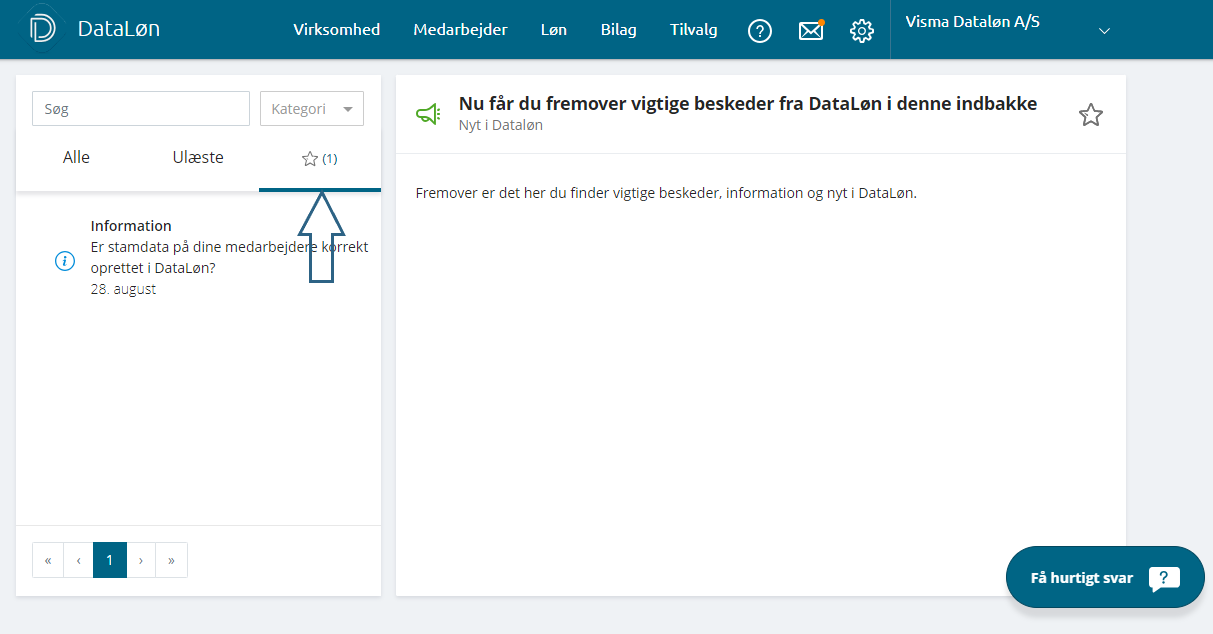
Task: Click the message heading about vigtige beskeder
Action: pyautogui.click(x=748, y=103)
